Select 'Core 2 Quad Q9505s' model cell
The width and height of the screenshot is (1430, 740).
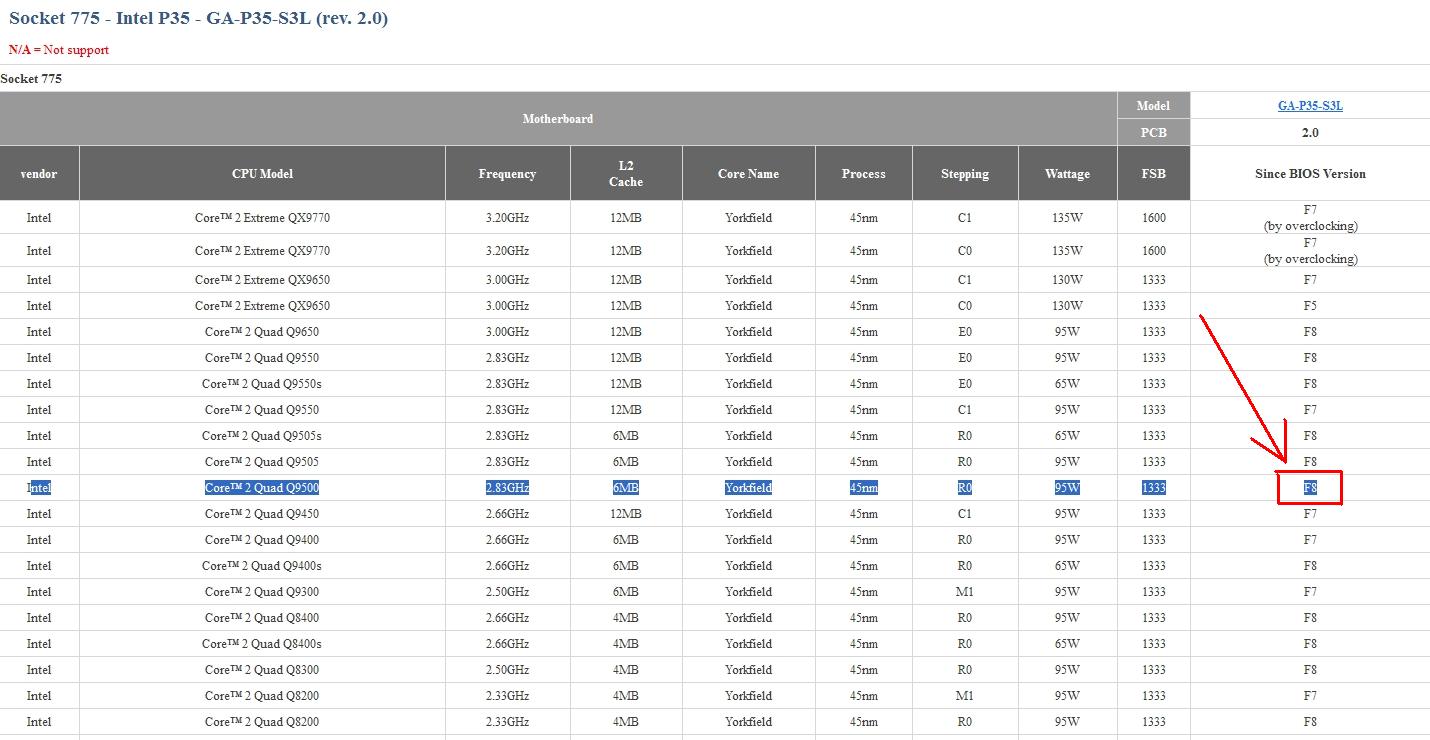pos(262,436)
